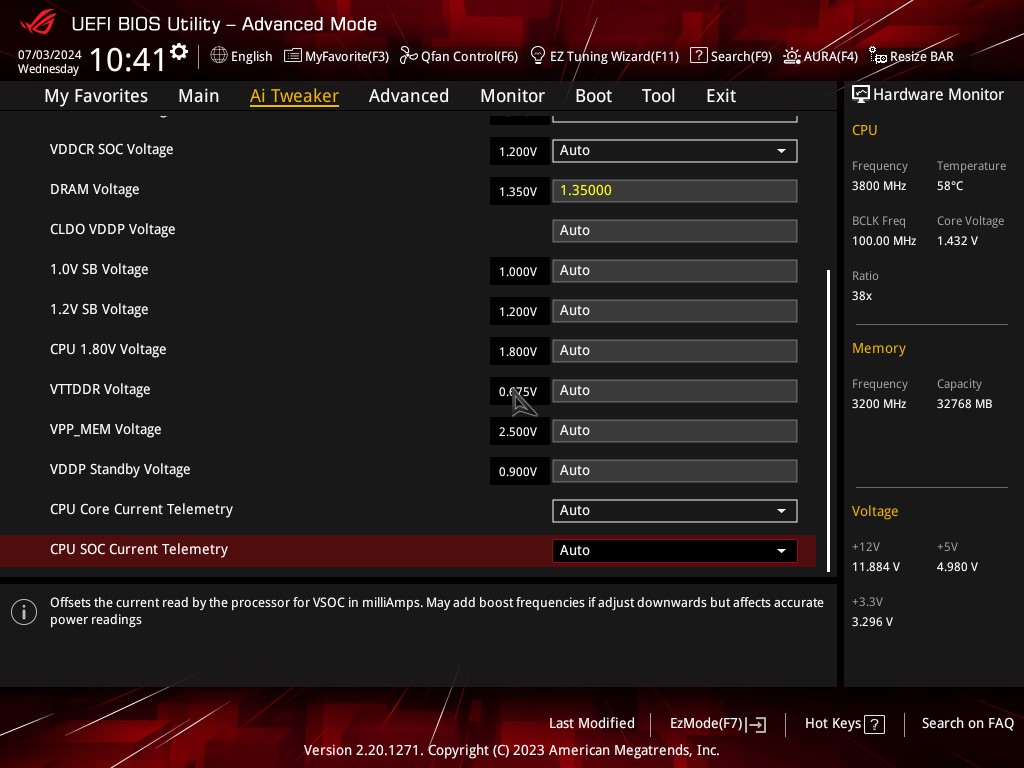
Task: Open the My Favorites tab
Action: point(96,96)
